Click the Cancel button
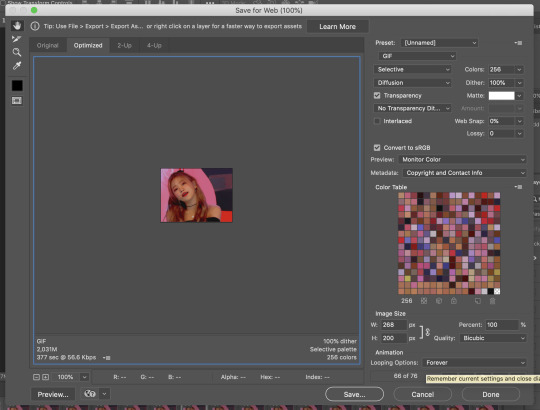This screenshot has width=540, height=410. pyautogui.click(x=423, y=394)
